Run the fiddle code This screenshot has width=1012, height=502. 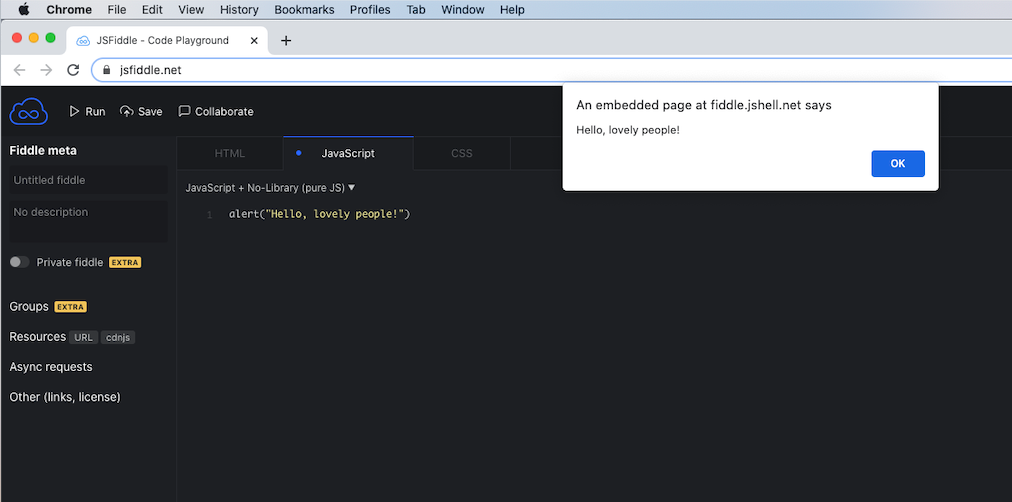tap(86, 111)
